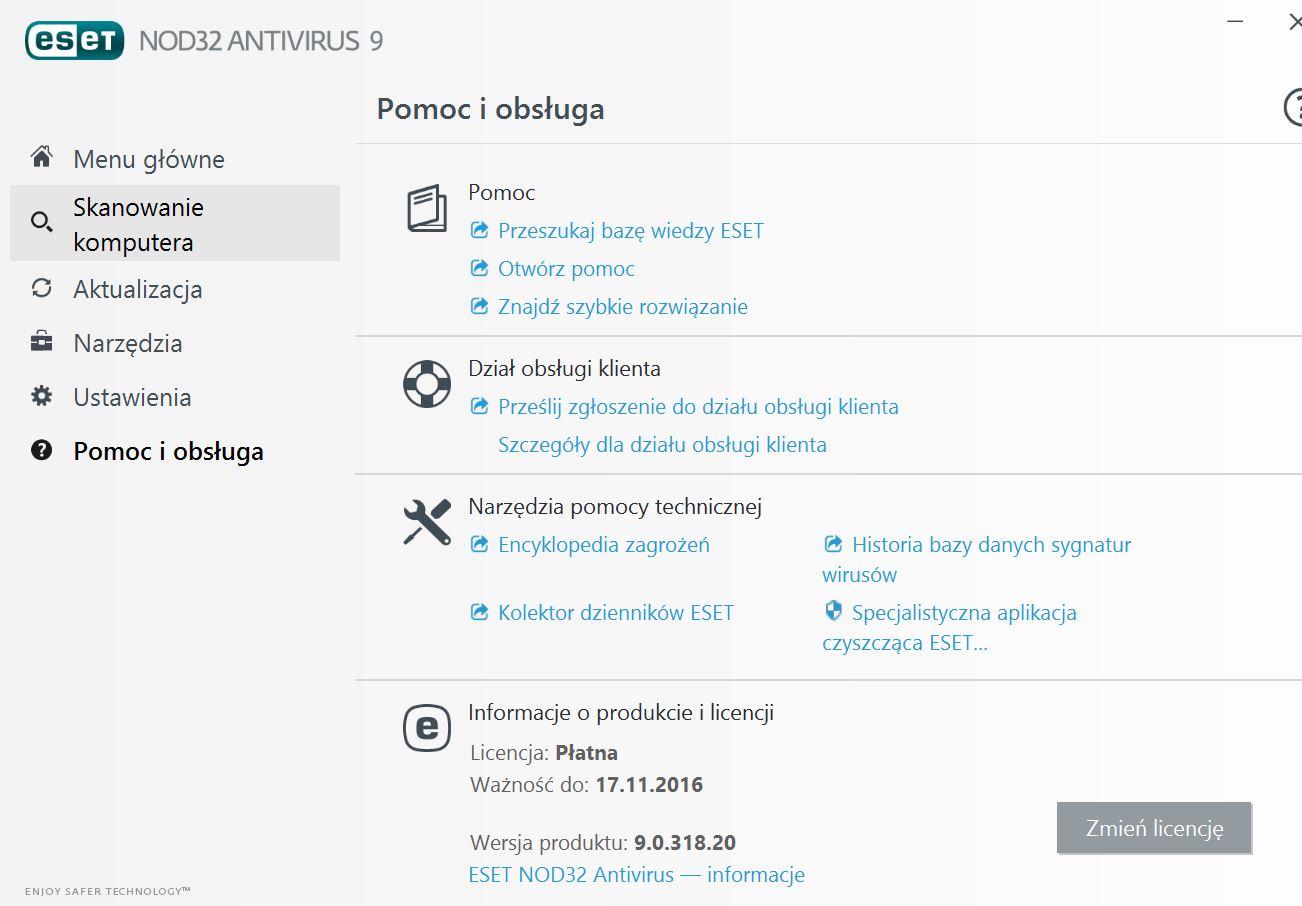This screenshot has width=1302, height=906.
Task: Launch Kolektor dzienników ESET
Action: (616, 613)
